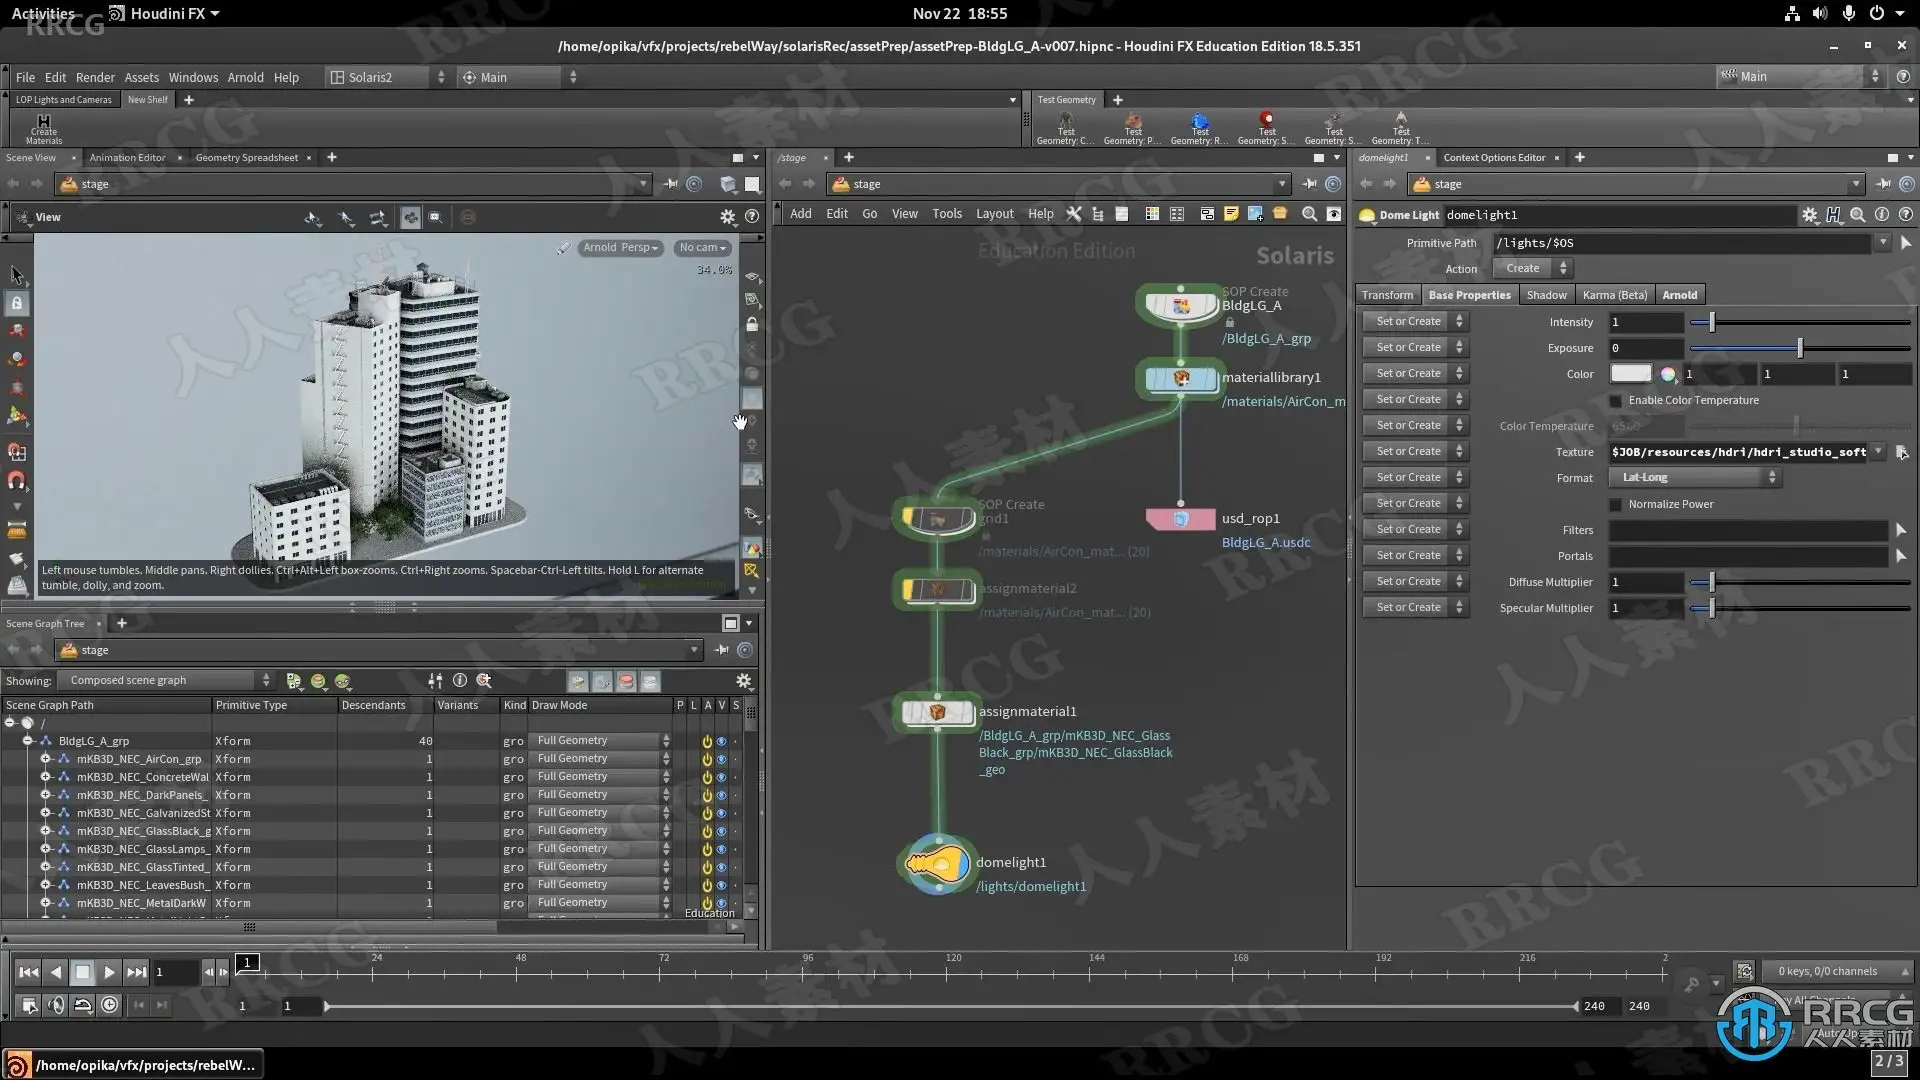This screenshot has height=1080, width=1920.
Task: Check the Normalize Power option
Action: coord(1615,505)
